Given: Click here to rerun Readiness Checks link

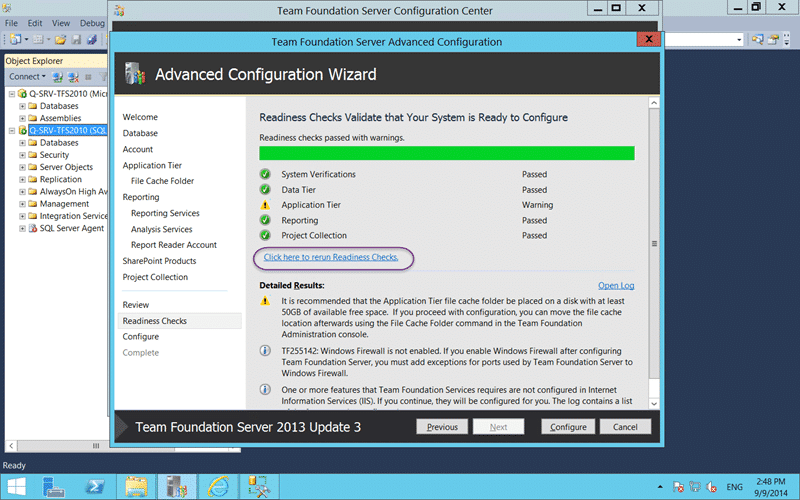Looking at the screenshot, I should (331, 257).
